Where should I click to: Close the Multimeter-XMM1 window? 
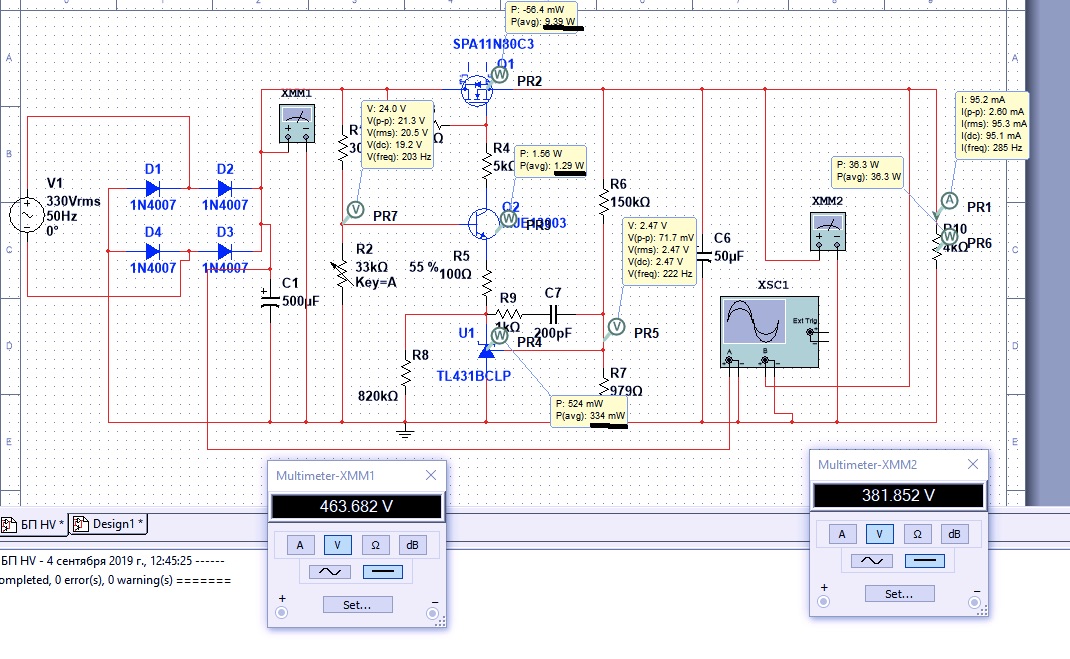point(431,475)
